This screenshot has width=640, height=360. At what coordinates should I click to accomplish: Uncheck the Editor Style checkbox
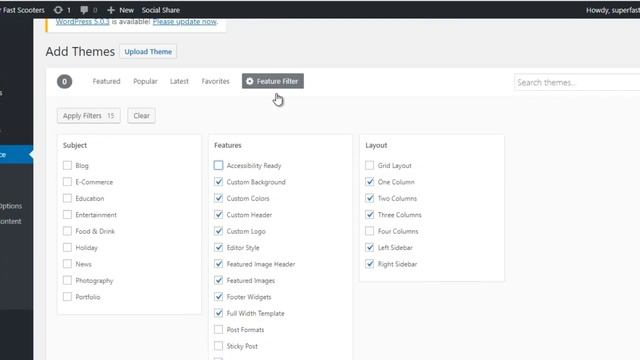tap(218, 247)
